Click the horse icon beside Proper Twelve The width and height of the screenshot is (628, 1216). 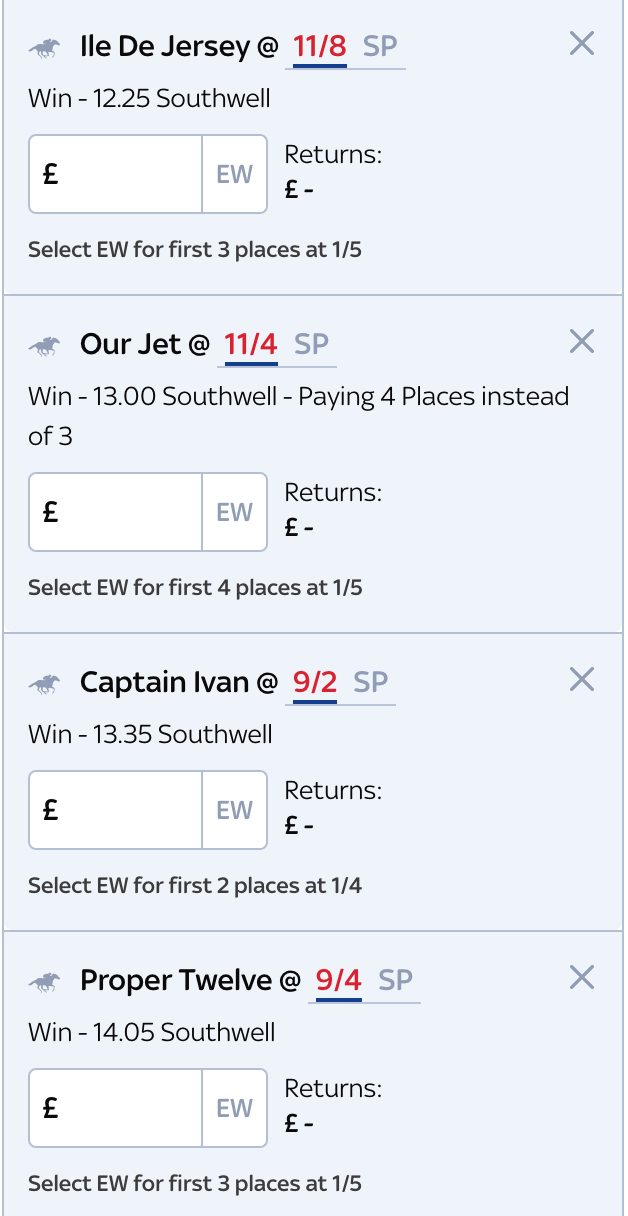click(x=46, y=979)
